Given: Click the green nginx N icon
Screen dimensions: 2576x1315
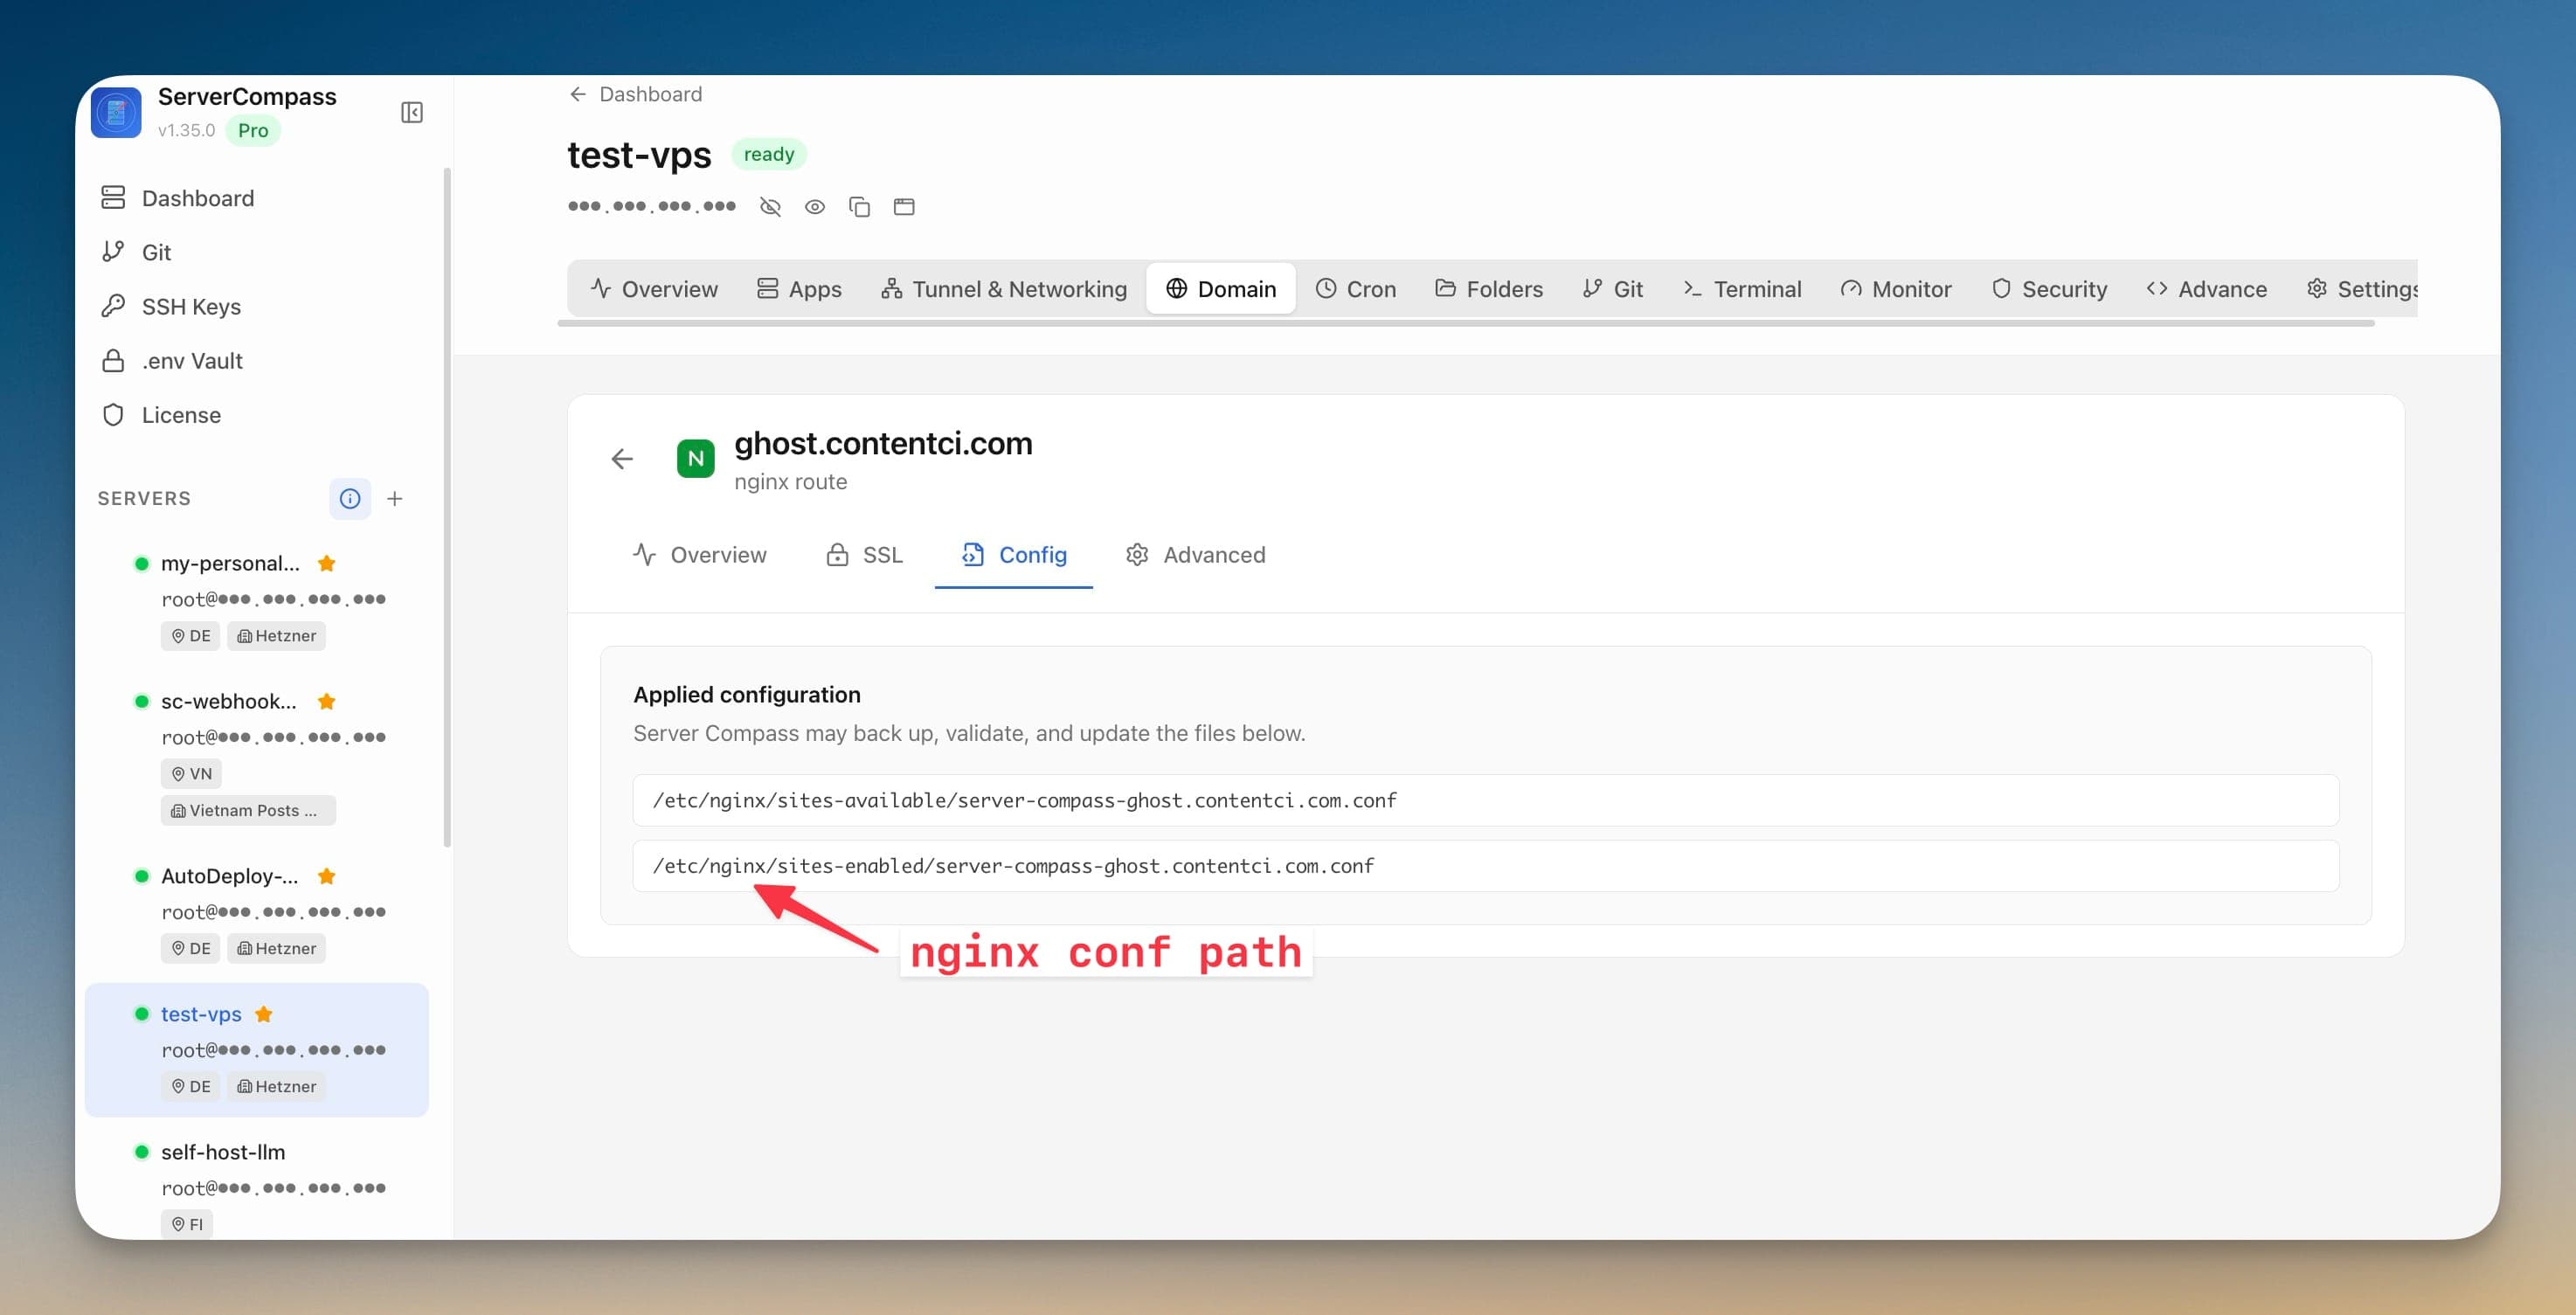Looking at the screenshot, I should point(696,459).
